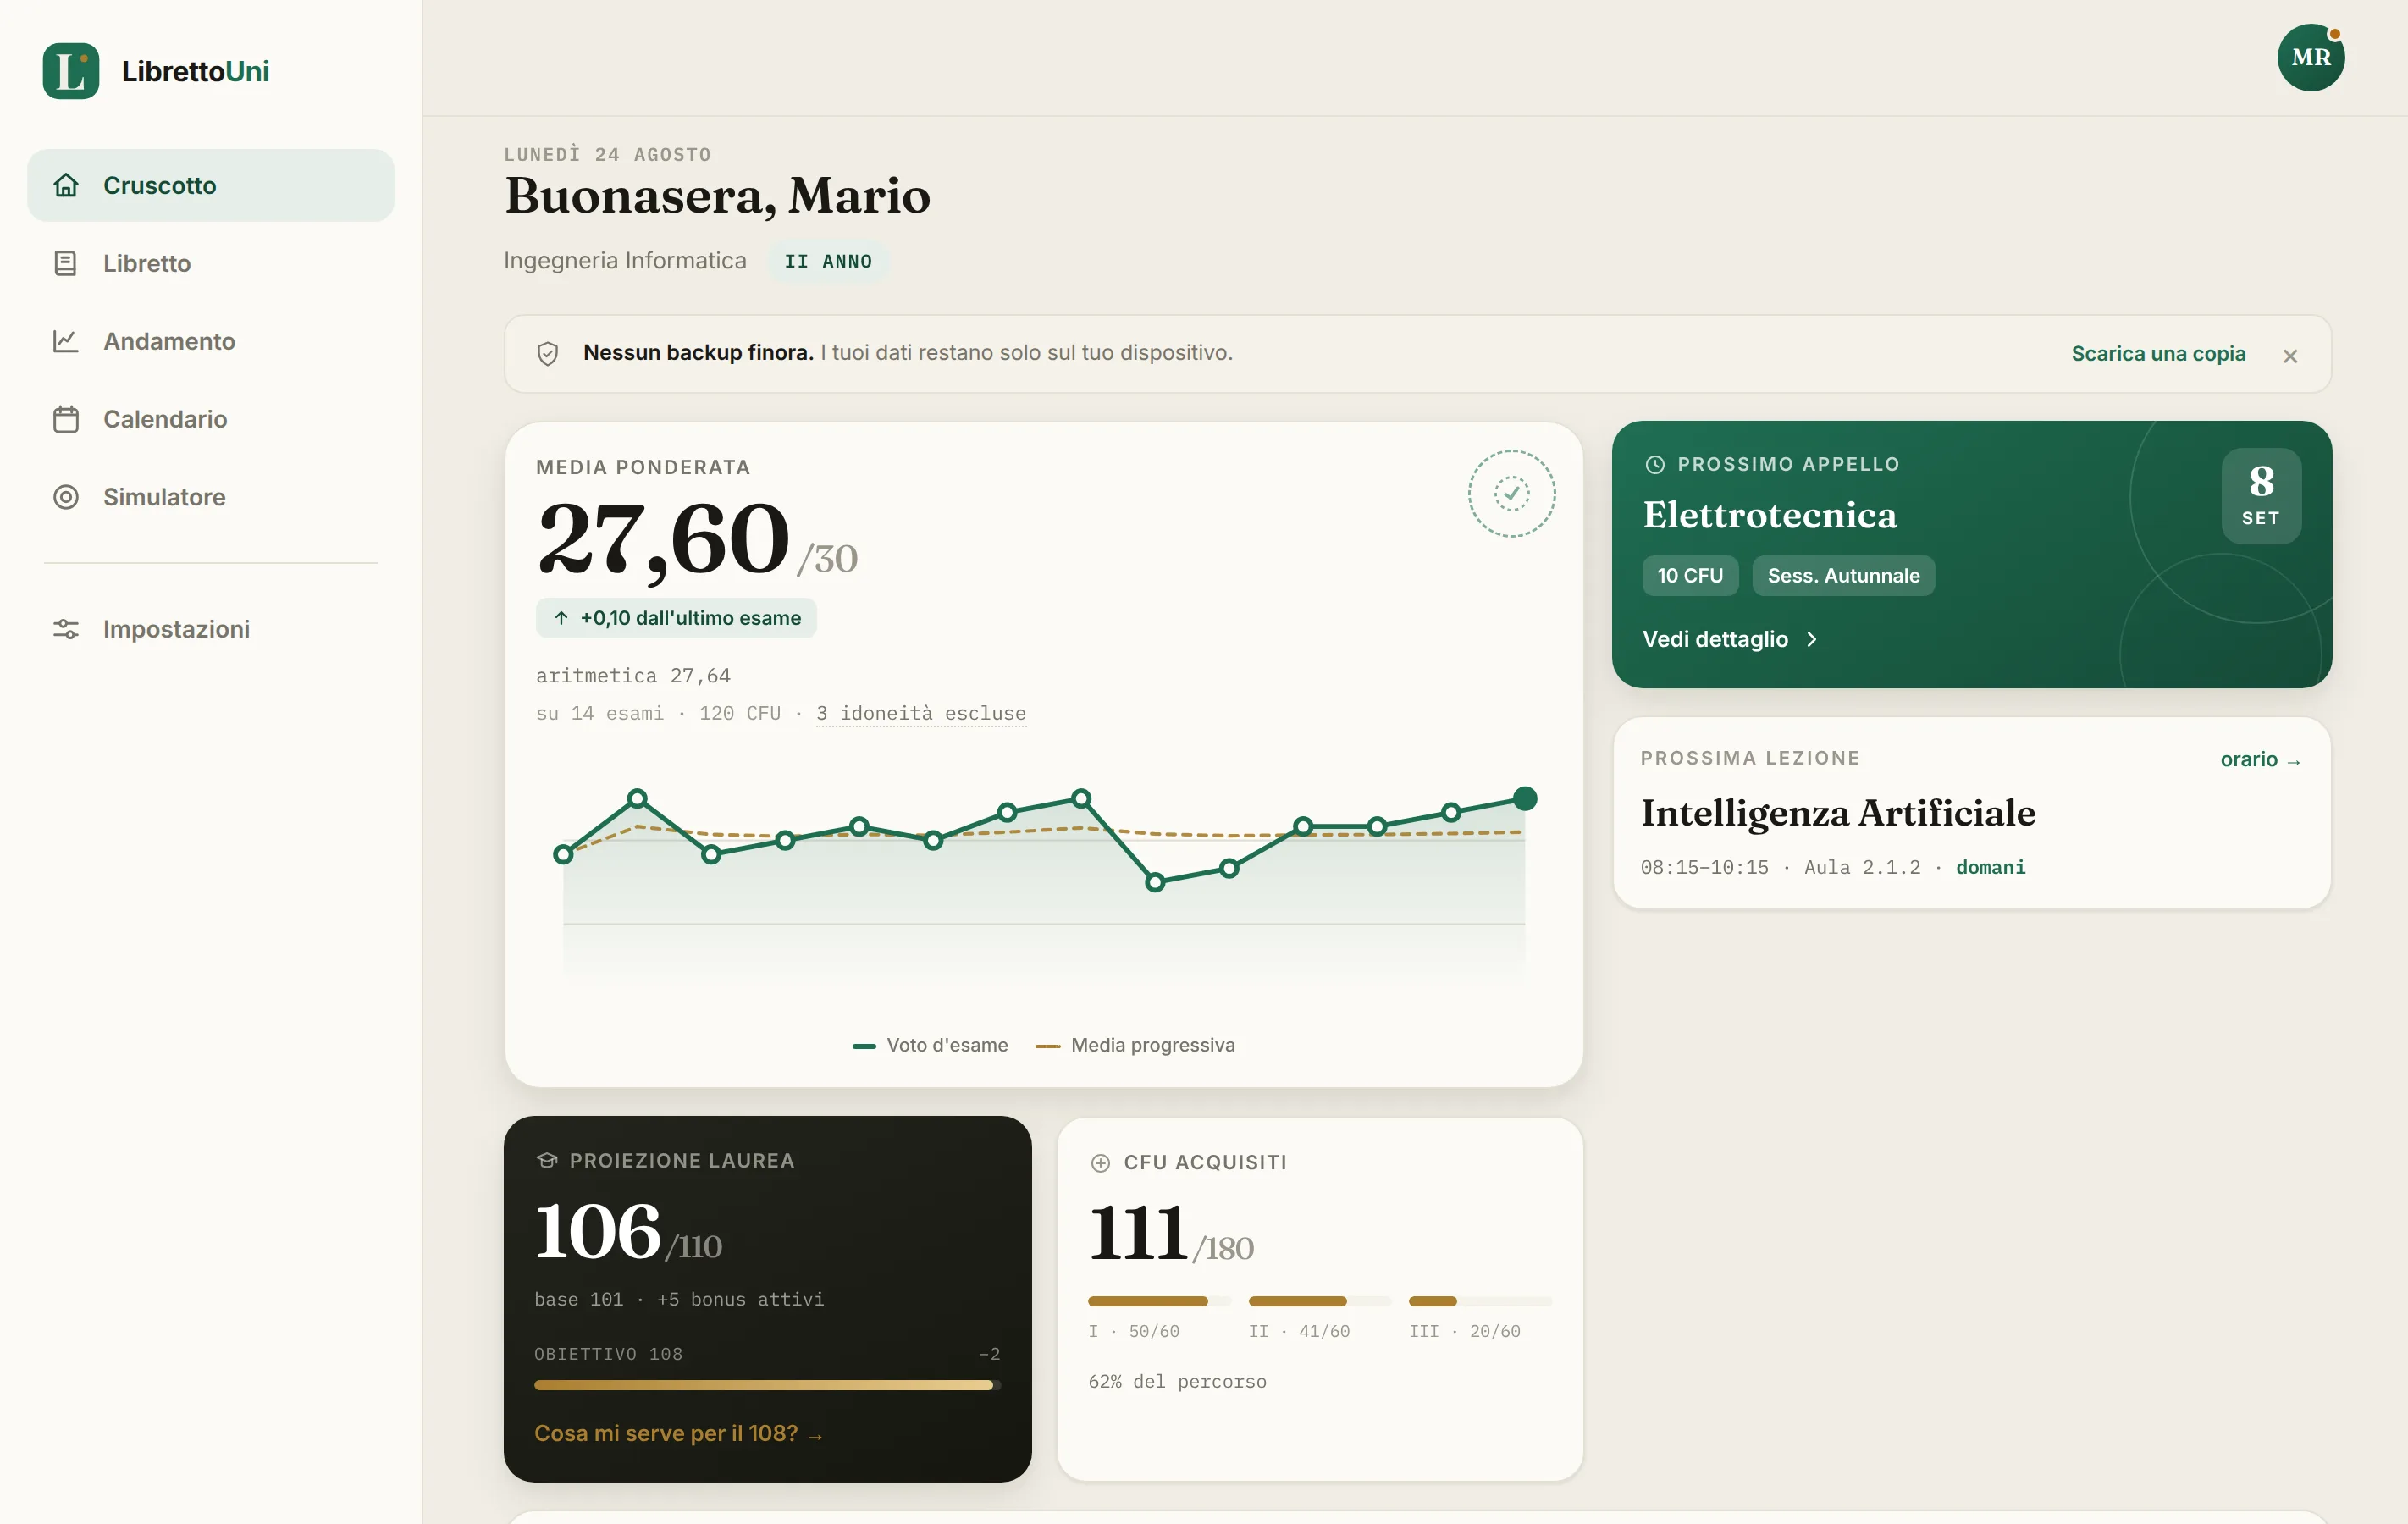Click the Andamento chart icon
Viewport: 2408px width, 1524px height.
pyautogui.click(x=66, y=341)
